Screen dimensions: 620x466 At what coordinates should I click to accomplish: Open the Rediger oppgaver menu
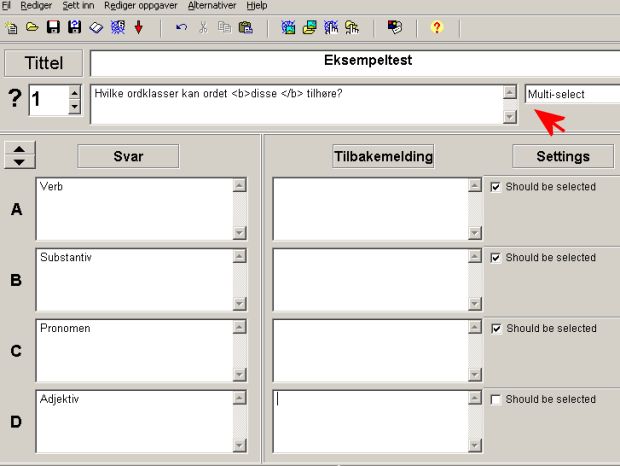click(x=141, y=6)
